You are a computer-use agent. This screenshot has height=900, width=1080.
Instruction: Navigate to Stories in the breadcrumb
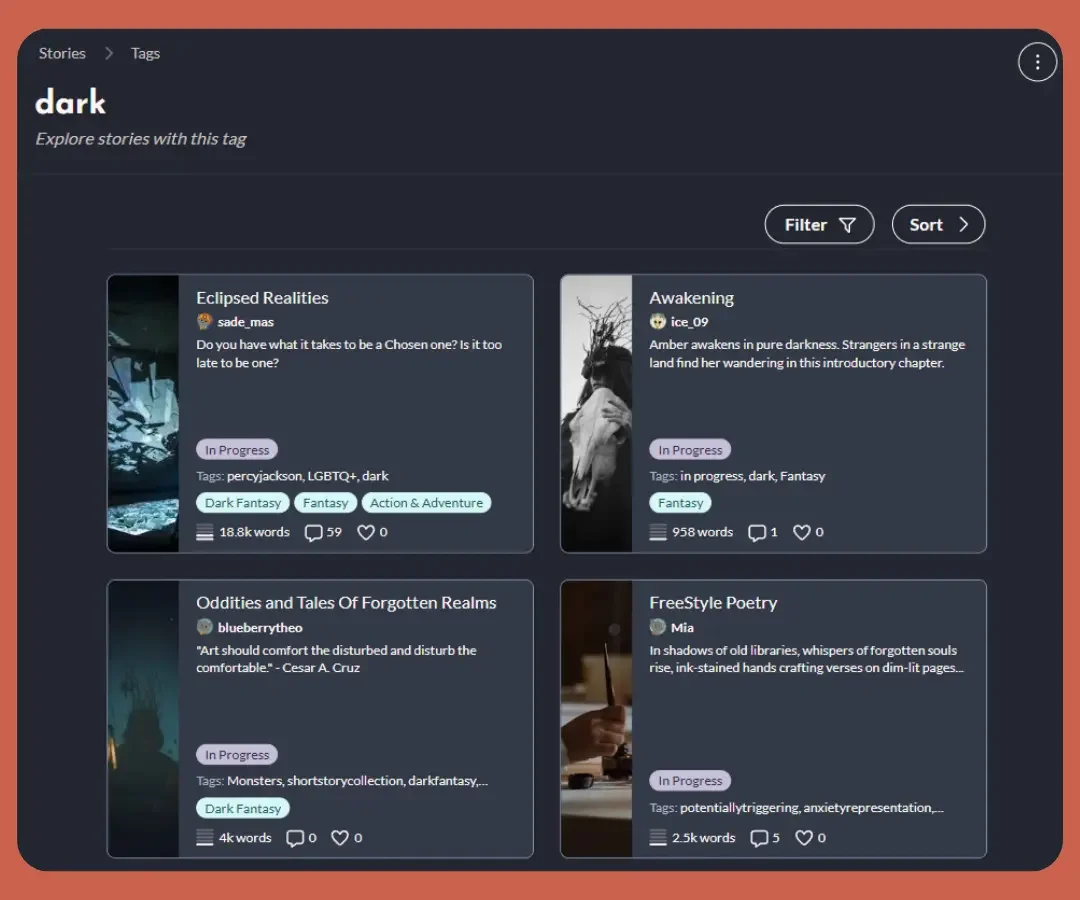click(x=62, y=53)
